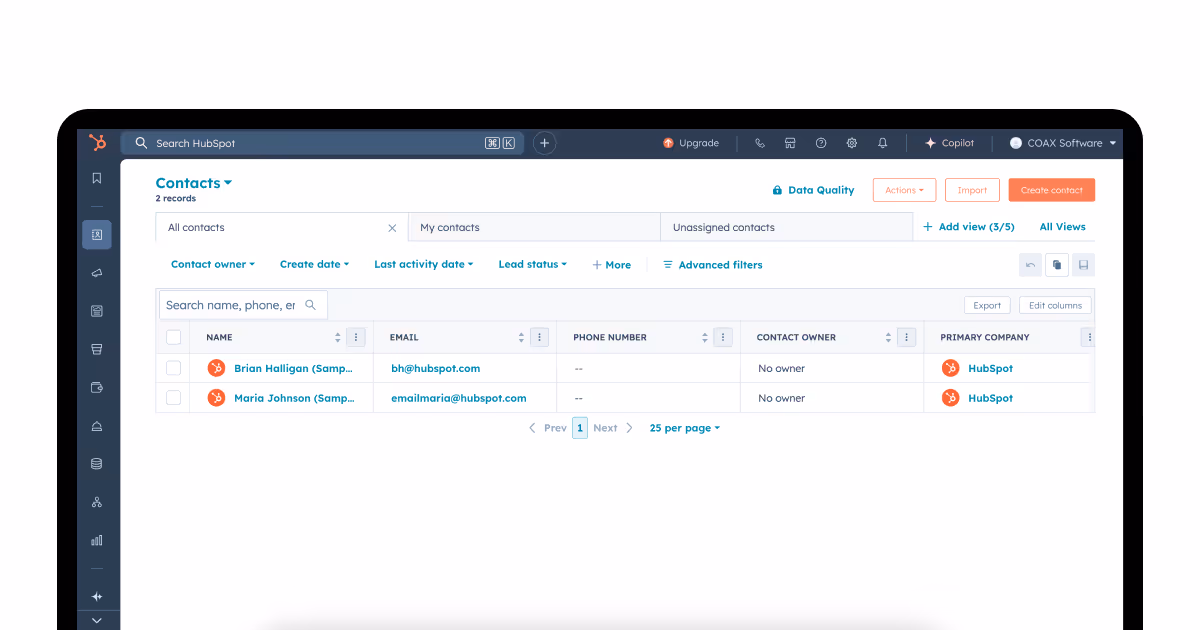Viewport: 1200px width, 630px height.
Task: Open the Marketing megaphone sidebar icon
Action: pos(97,273)
